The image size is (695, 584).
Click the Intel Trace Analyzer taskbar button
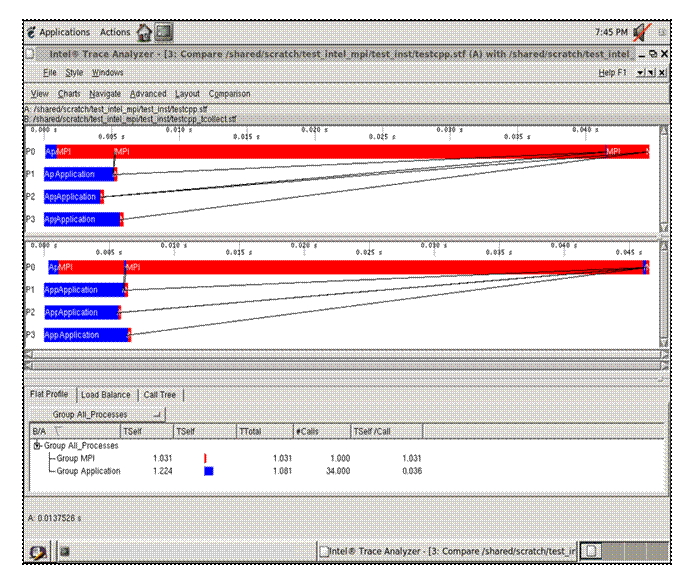(447, 551)
